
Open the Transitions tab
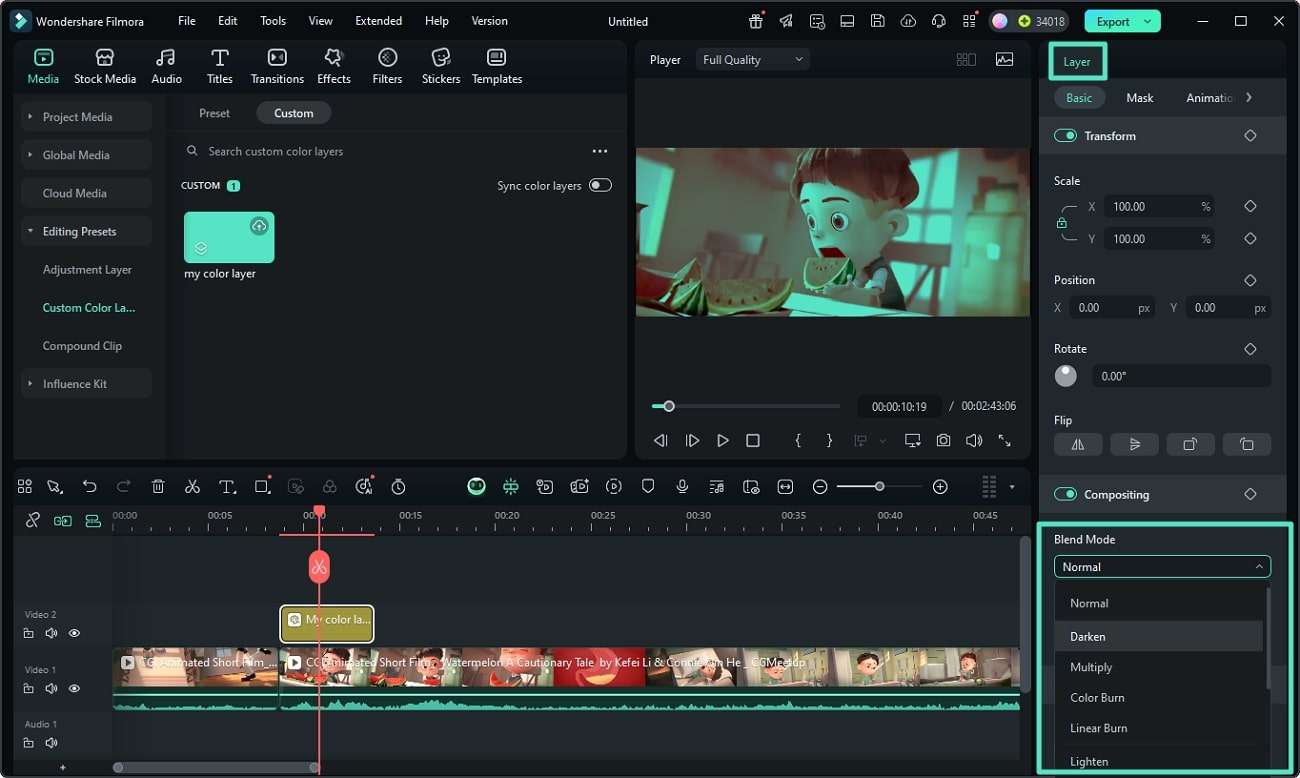click(x=277, y=66)
